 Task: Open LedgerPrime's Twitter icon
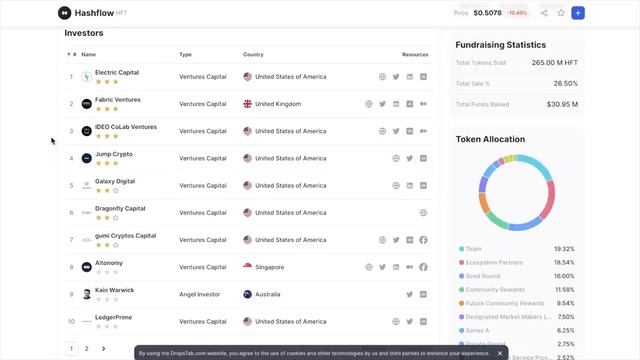tap(410, 322)
